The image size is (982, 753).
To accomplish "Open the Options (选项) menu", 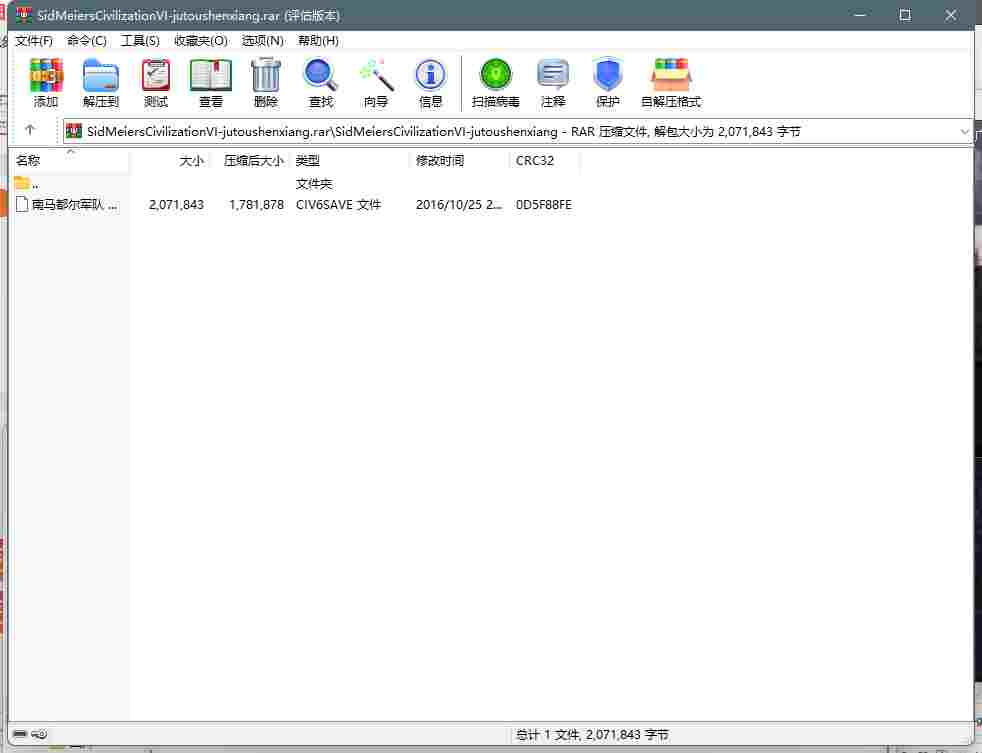I will coord(262,41).
